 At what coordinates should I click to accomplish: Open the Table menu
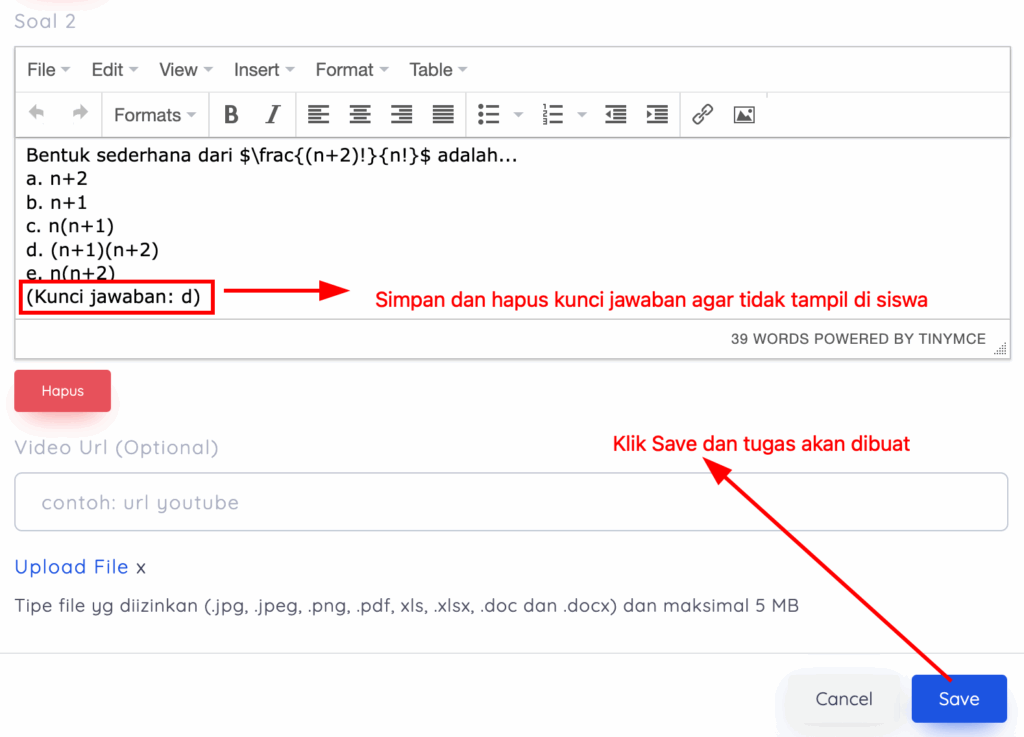(431, 69)
